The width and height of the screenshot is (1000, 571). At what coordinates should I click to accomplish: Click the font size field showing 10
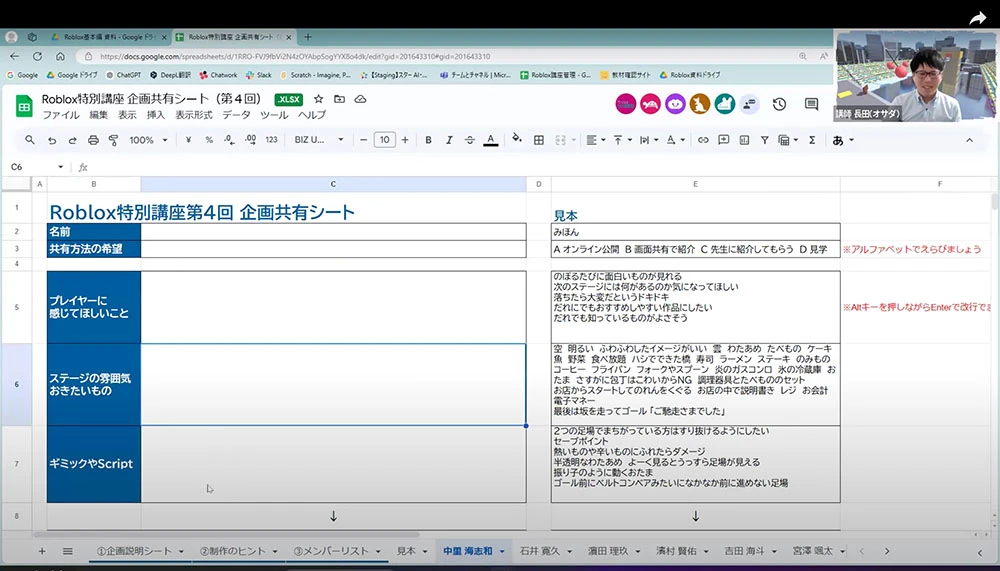[x=385, y=140]
